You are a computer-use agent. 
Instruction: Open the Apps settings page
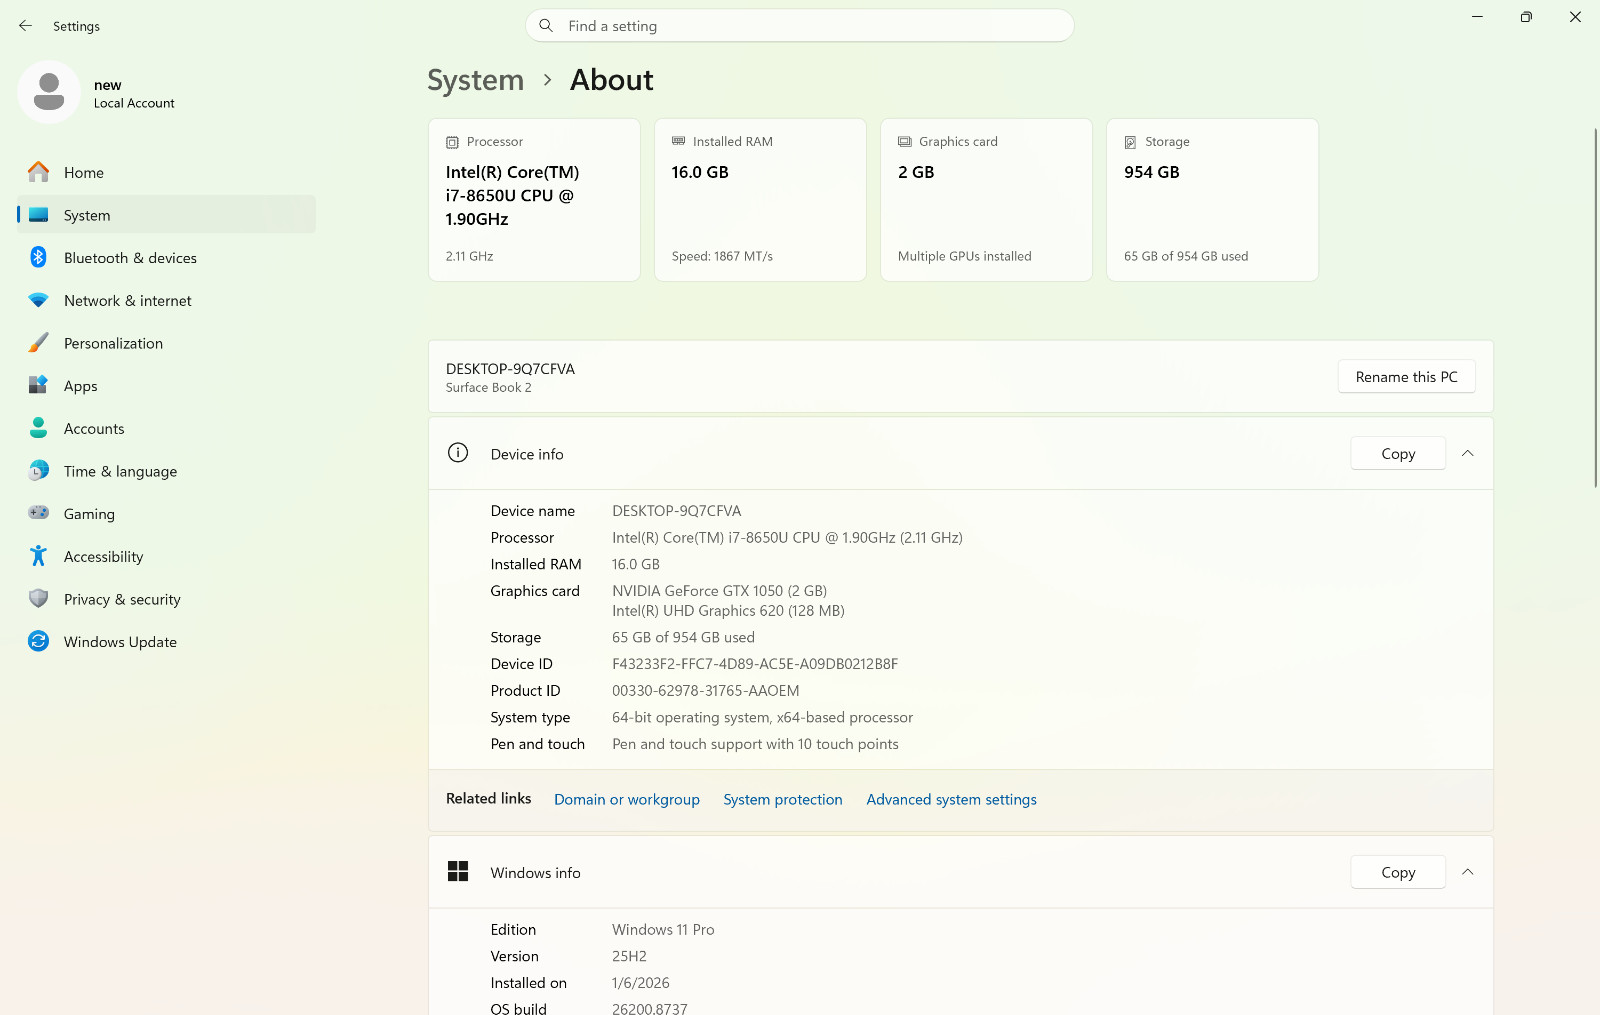point(166,385)
